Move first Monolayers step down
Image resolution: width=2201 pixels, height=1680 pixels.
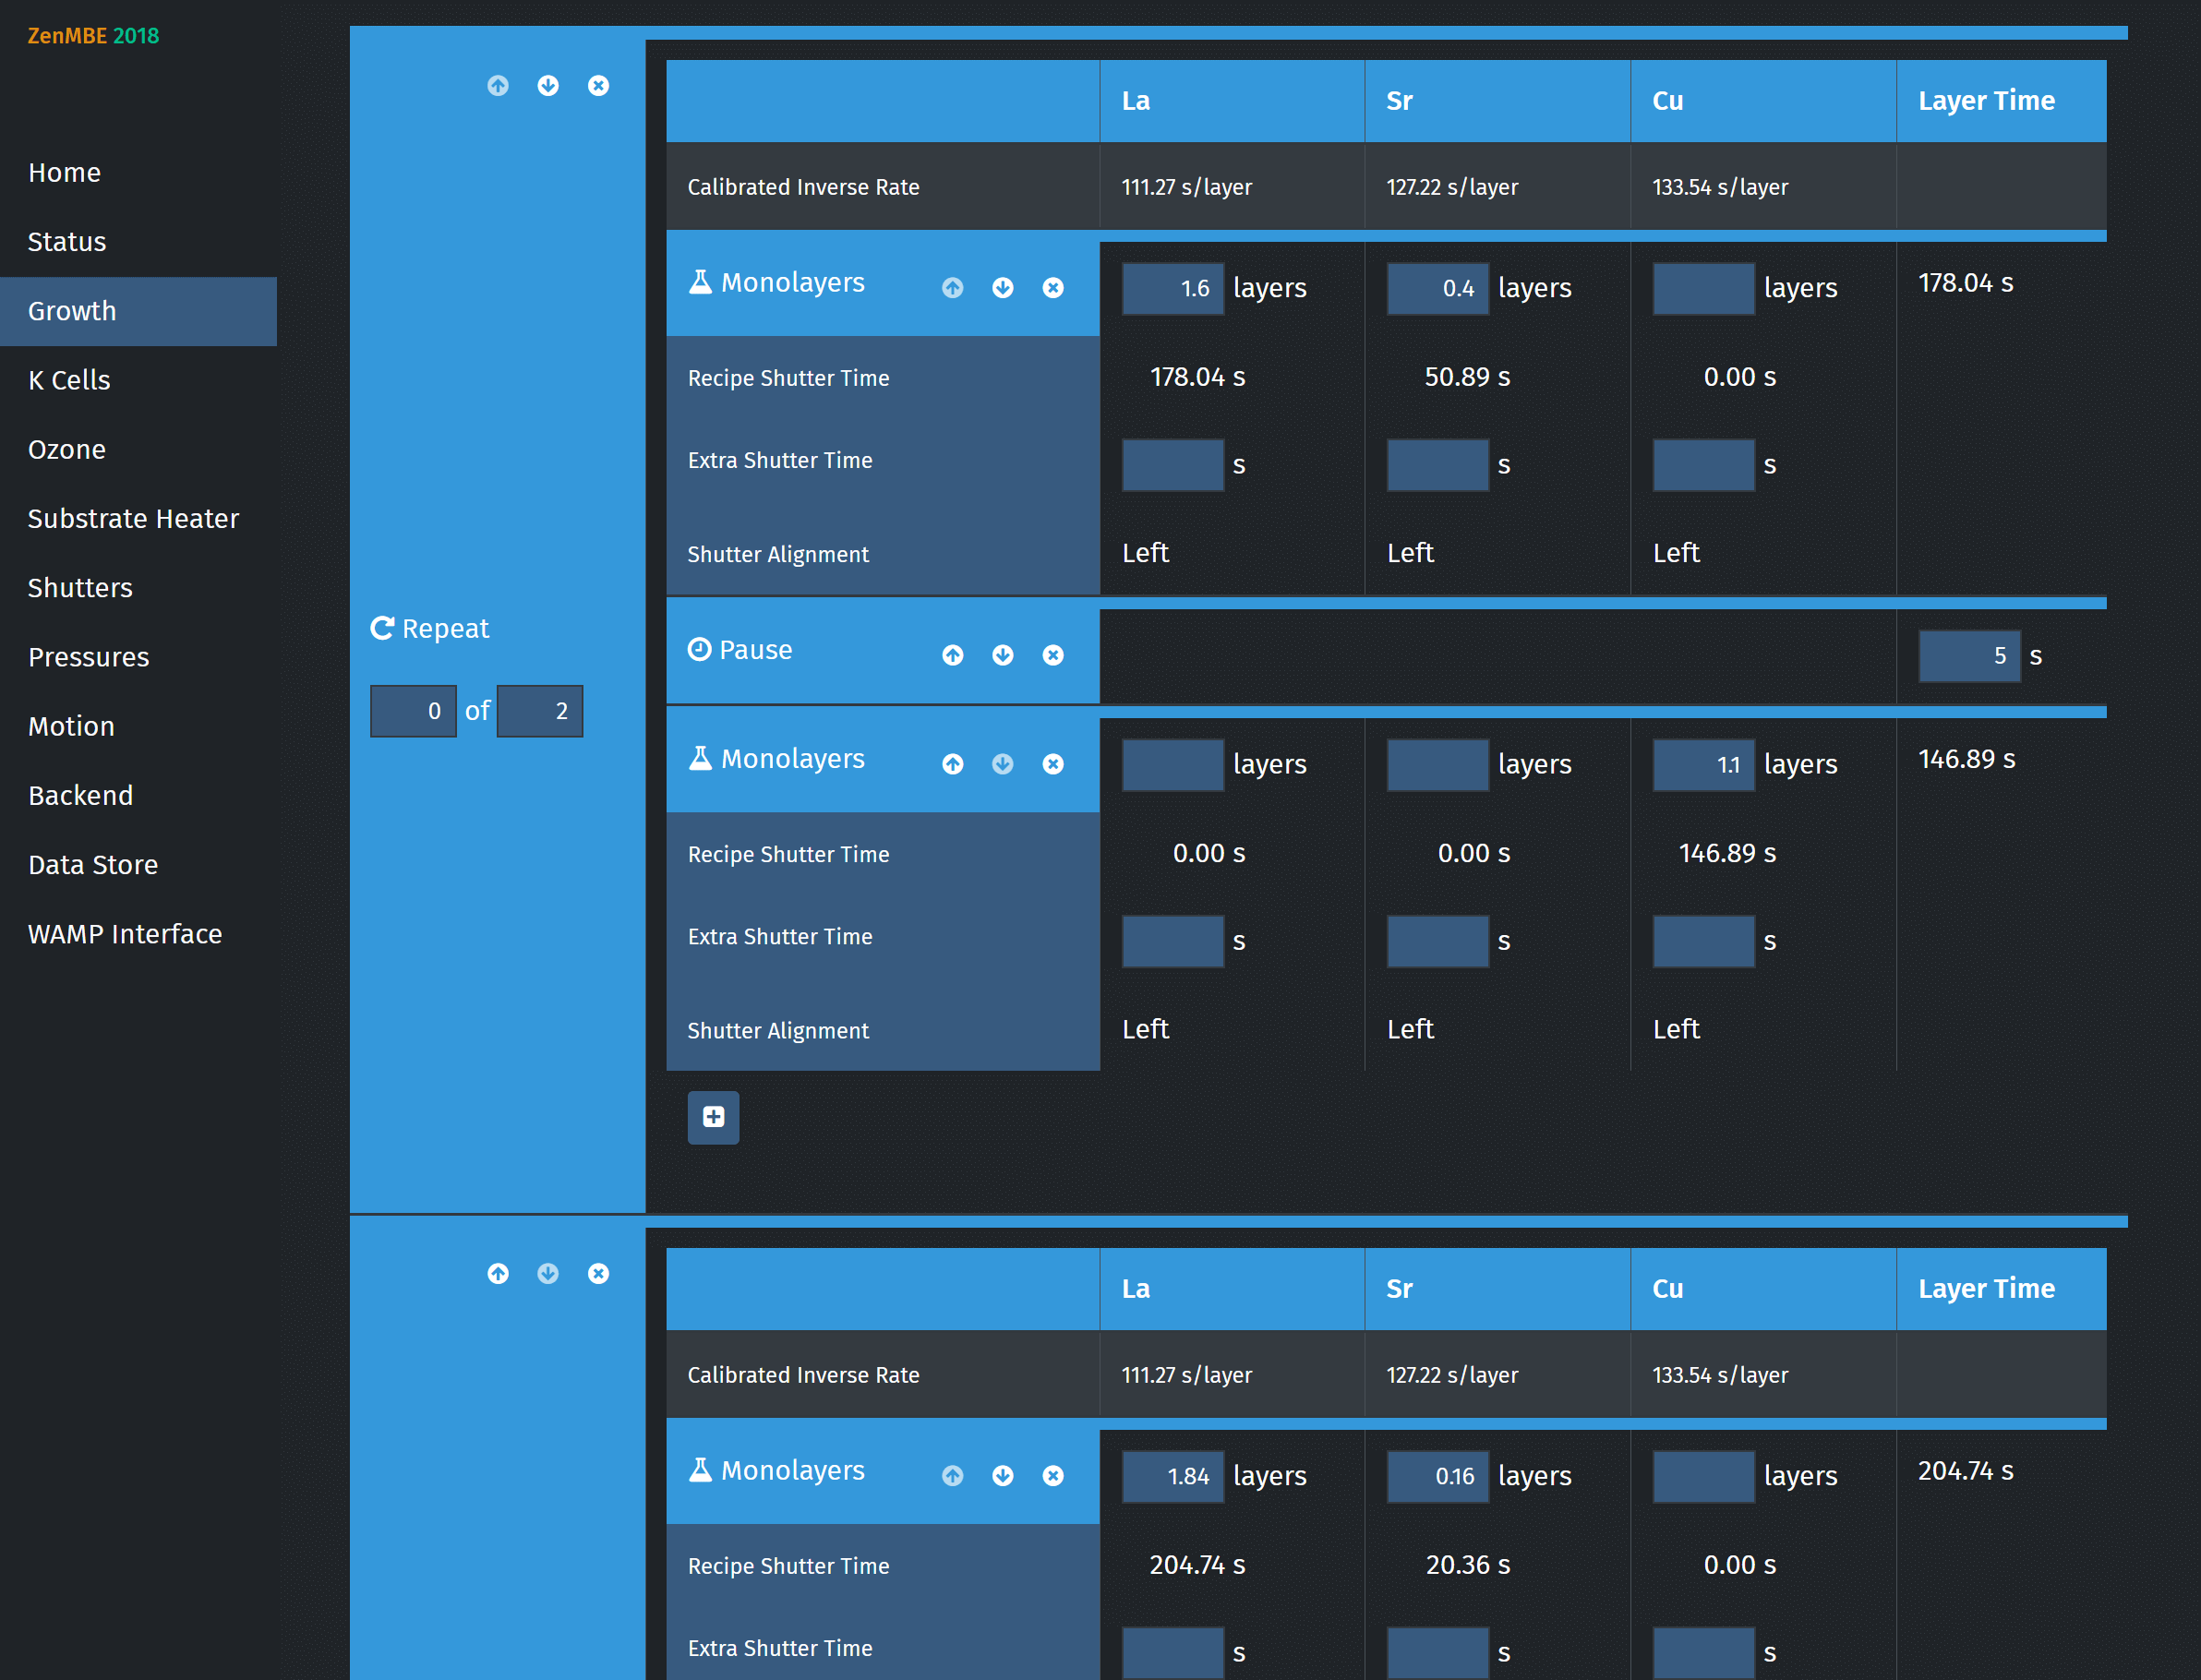(1003, 288)
